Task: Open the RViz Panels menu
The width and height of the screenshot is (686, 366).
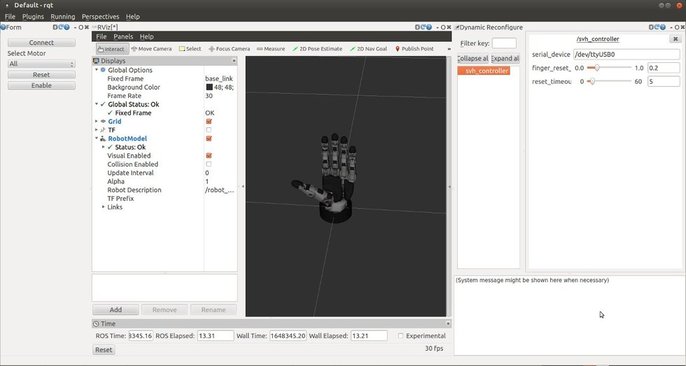Action: pyautogui.click(x=123, y=37)
